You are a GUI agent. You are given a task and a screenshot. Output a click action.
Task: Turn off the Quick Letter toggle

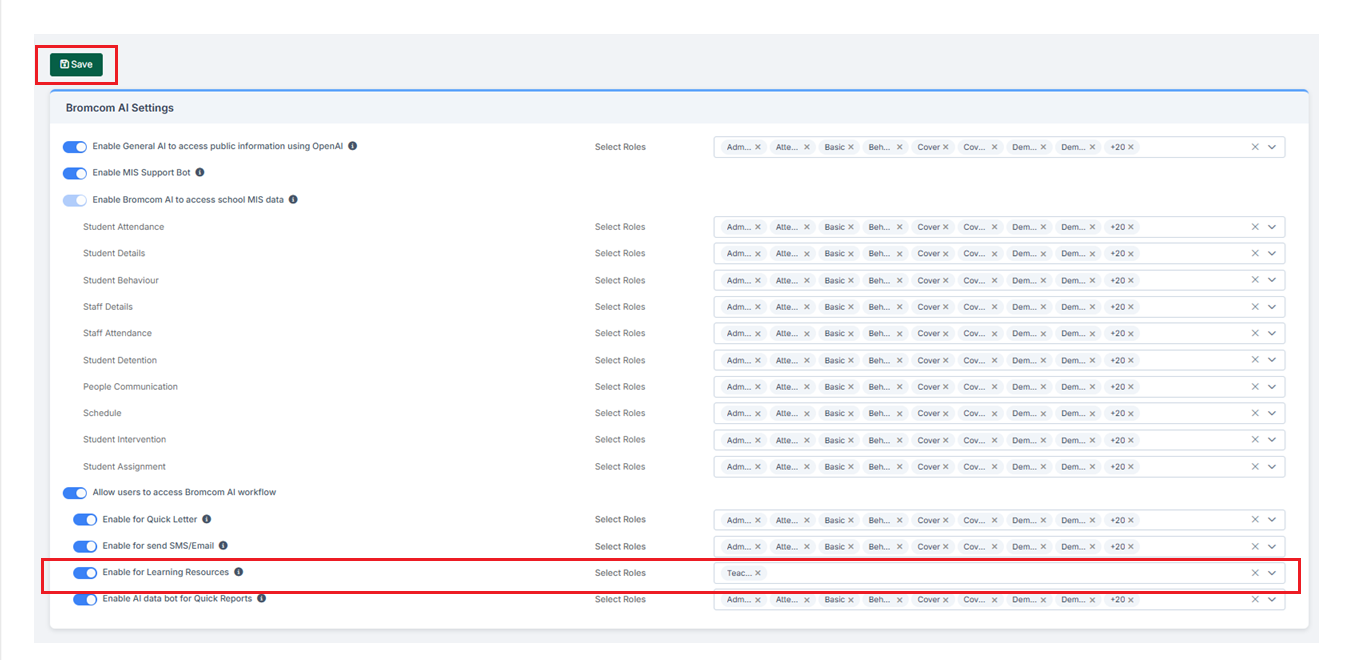point(85,519)
